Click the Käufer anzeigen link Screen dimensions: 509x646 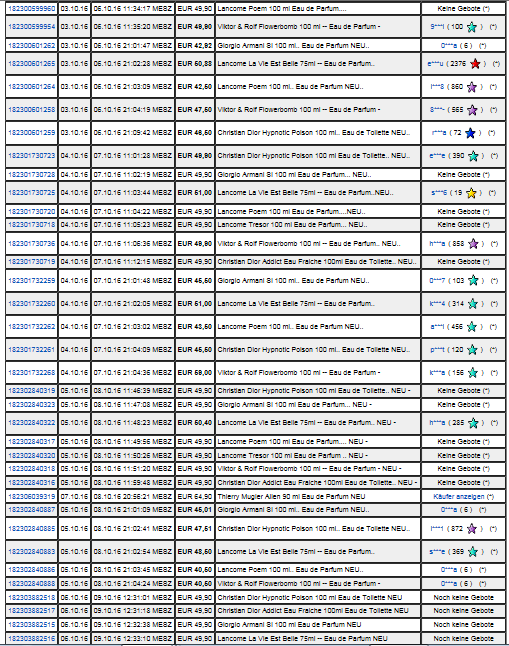point(459,496)
